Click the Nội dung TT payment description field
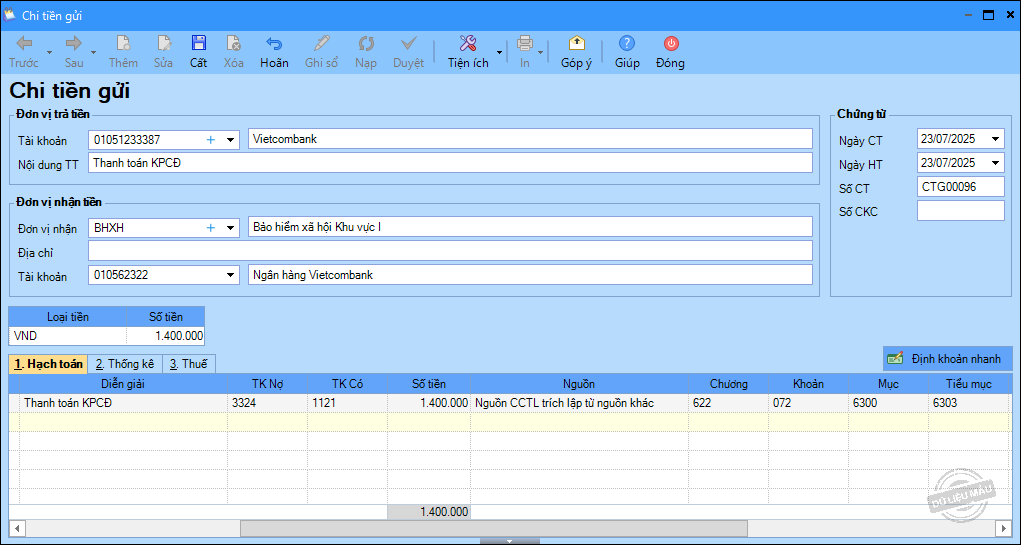The width and height of the screenshot is (1021, 545). point(450,163)
